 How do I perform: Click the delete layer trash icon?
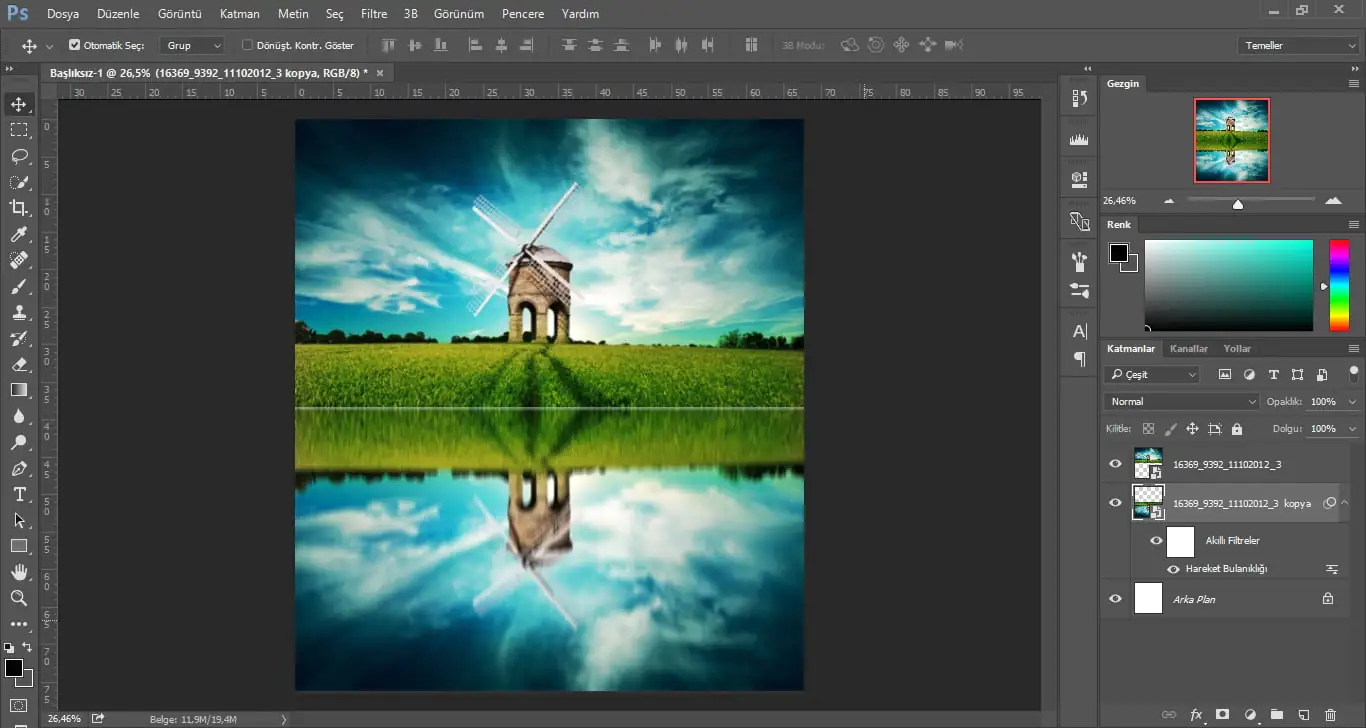1330,715
